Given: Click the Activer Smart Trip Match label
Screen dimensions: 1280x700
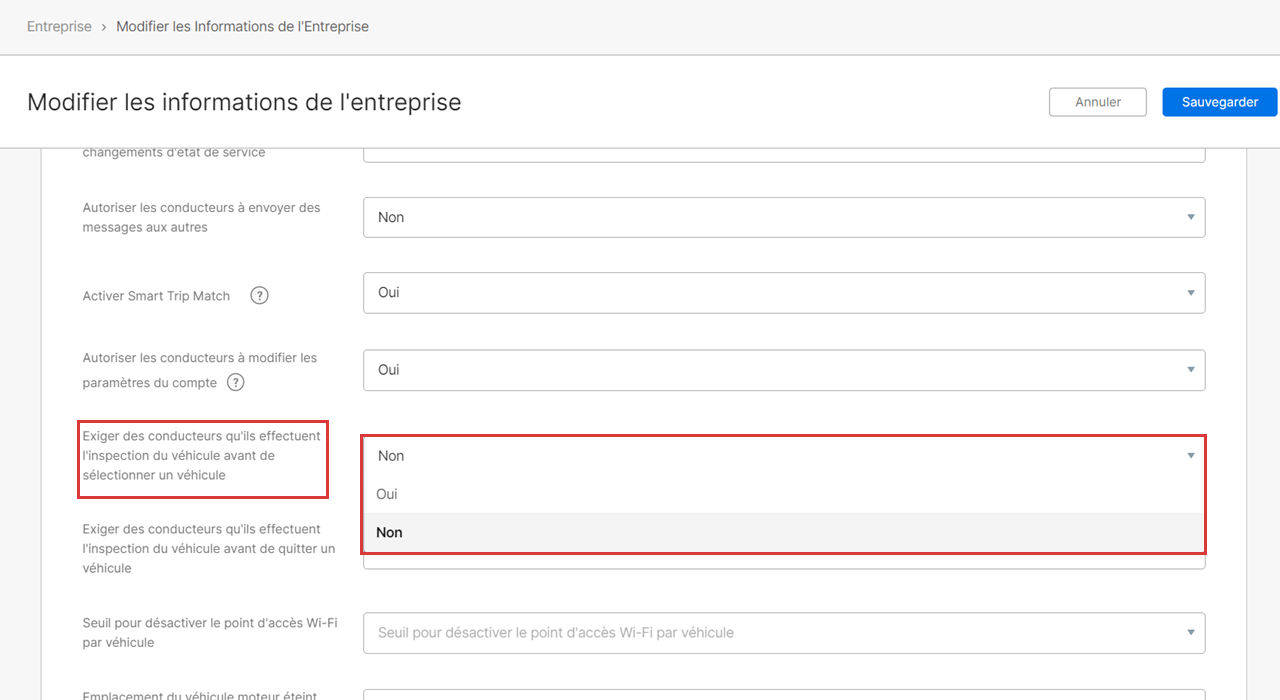Looking at the screenshot, I should (156, 296).
